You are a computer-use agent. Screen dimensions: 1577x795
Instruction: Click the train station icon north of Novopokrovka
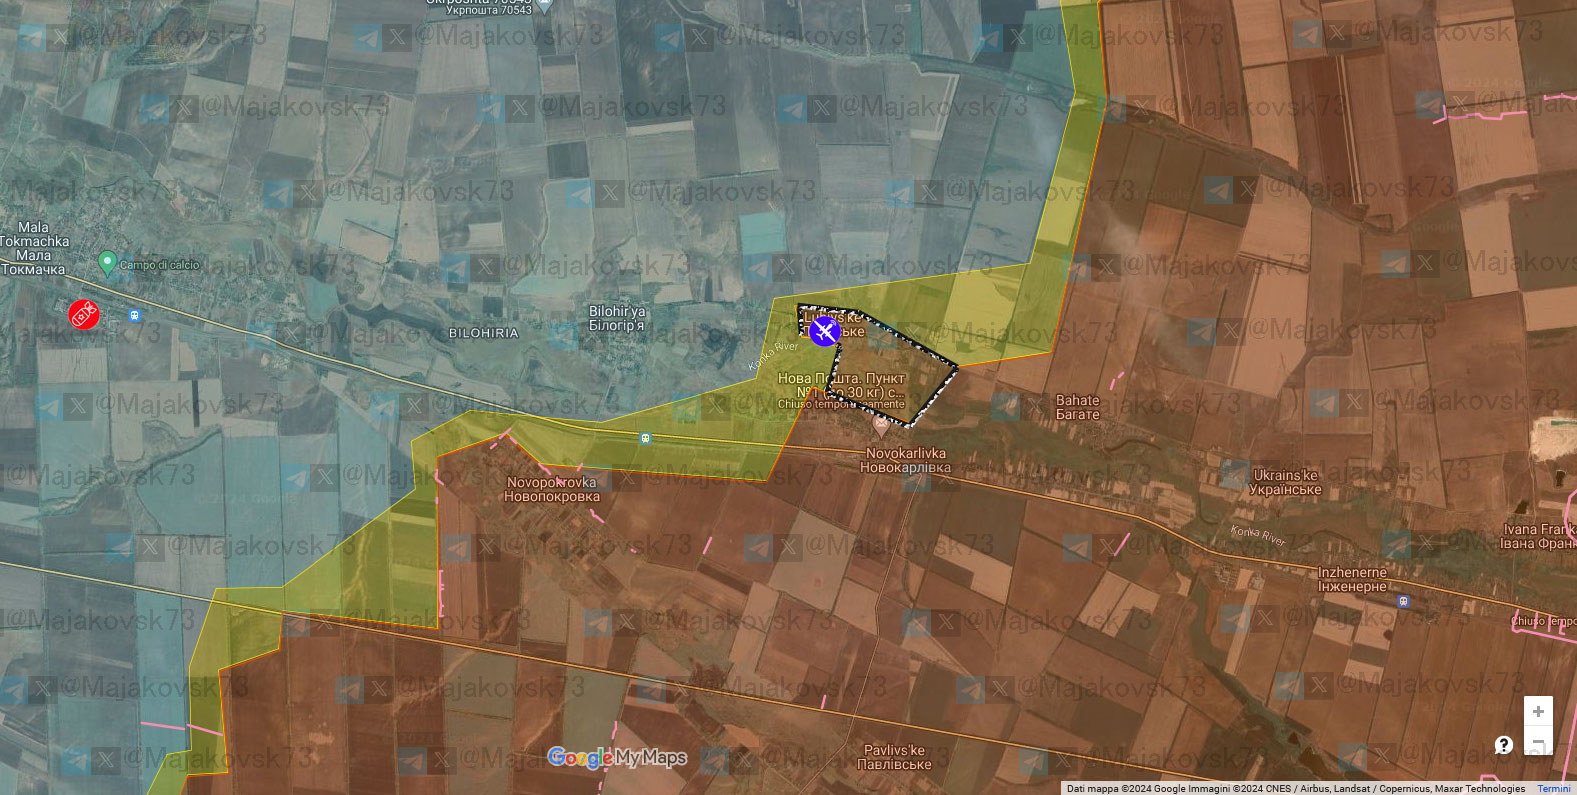point(645,438)
